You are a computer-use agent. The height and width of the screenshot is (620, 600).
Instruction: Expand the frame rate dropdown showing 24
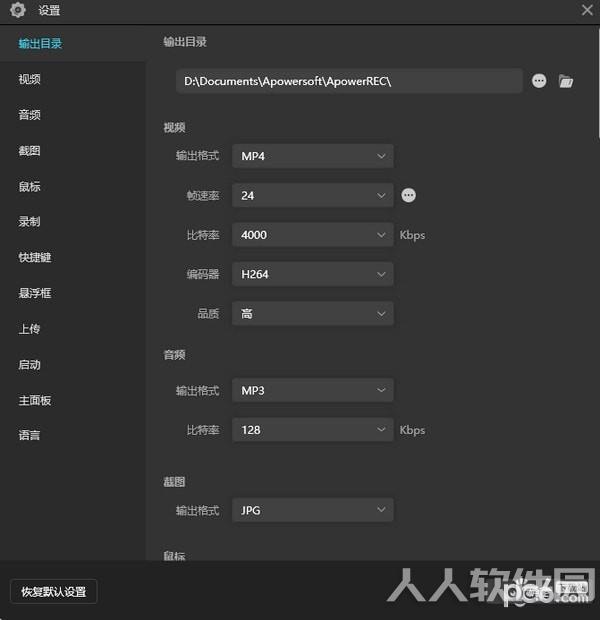point(312,195)
